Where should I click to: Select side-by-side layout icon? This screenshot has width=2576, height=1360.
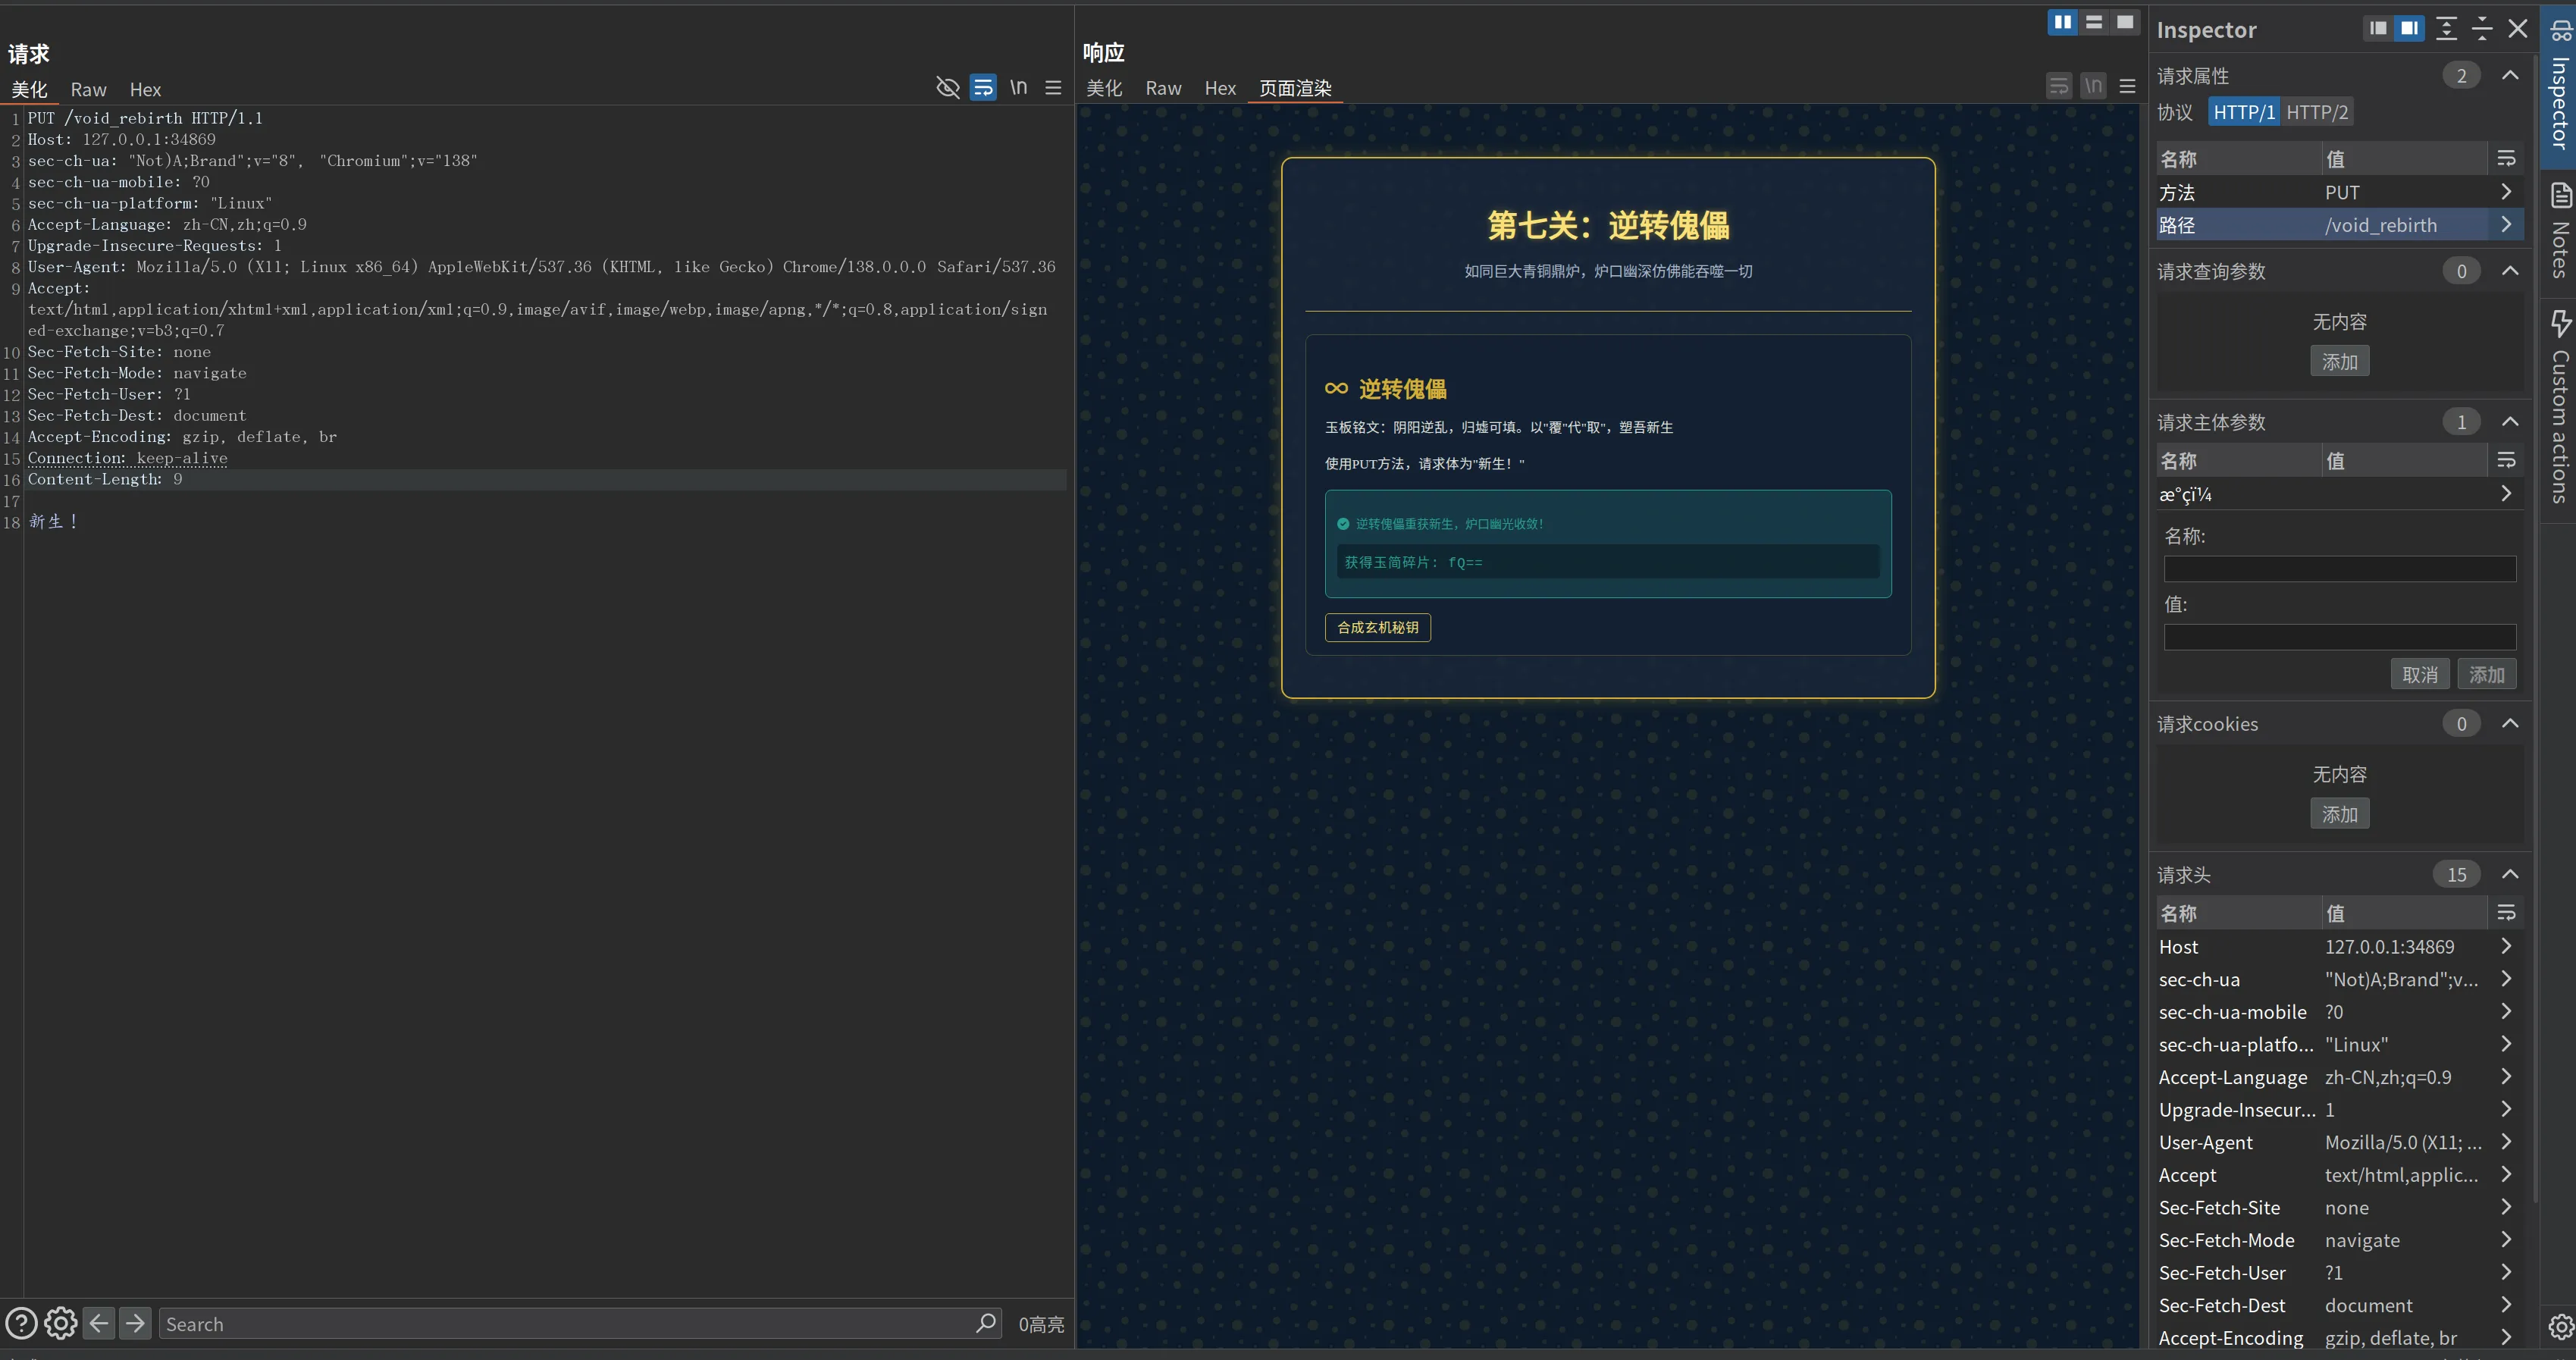(2062, 22)
